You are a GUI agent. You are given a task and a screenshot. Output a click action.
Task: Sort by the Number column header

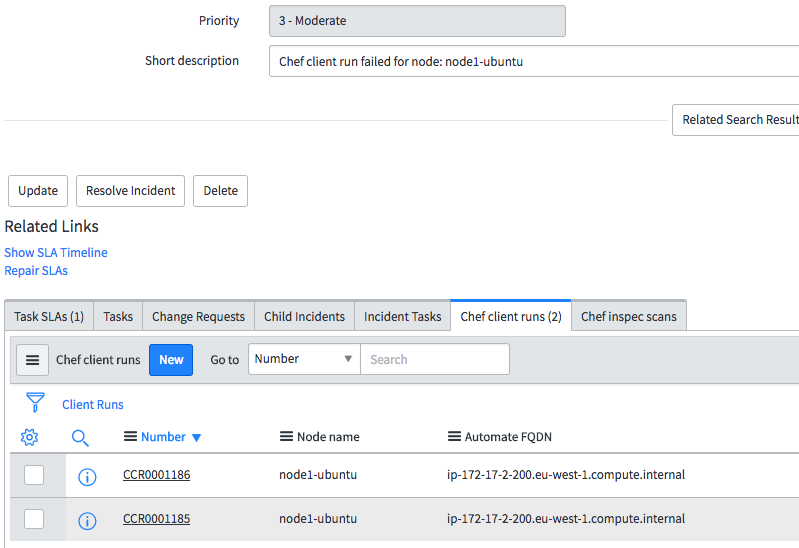[163, 437]
